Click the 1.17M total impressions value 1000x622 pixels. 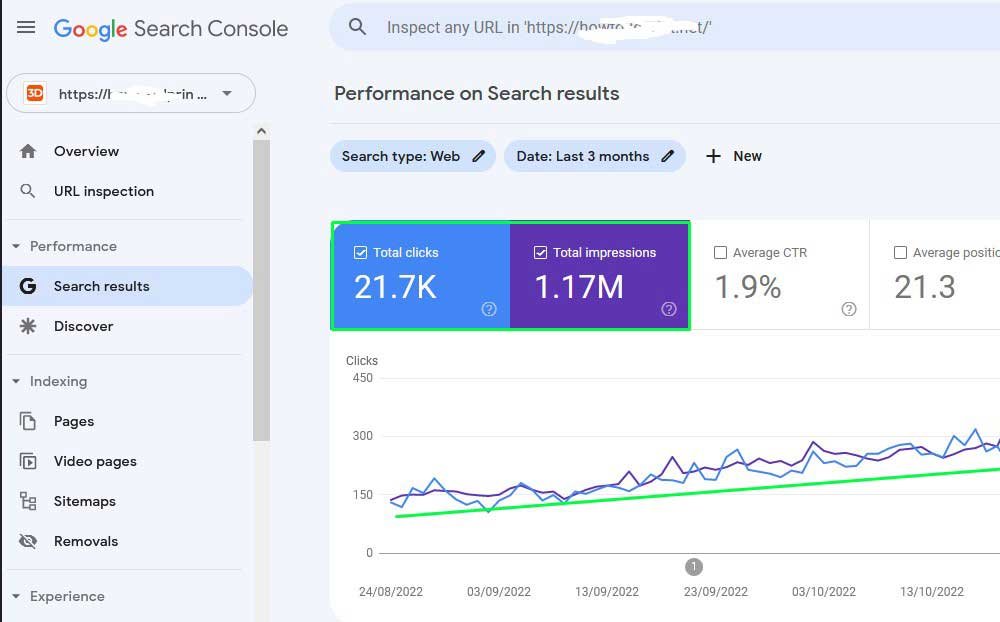[x=579, y=287]
